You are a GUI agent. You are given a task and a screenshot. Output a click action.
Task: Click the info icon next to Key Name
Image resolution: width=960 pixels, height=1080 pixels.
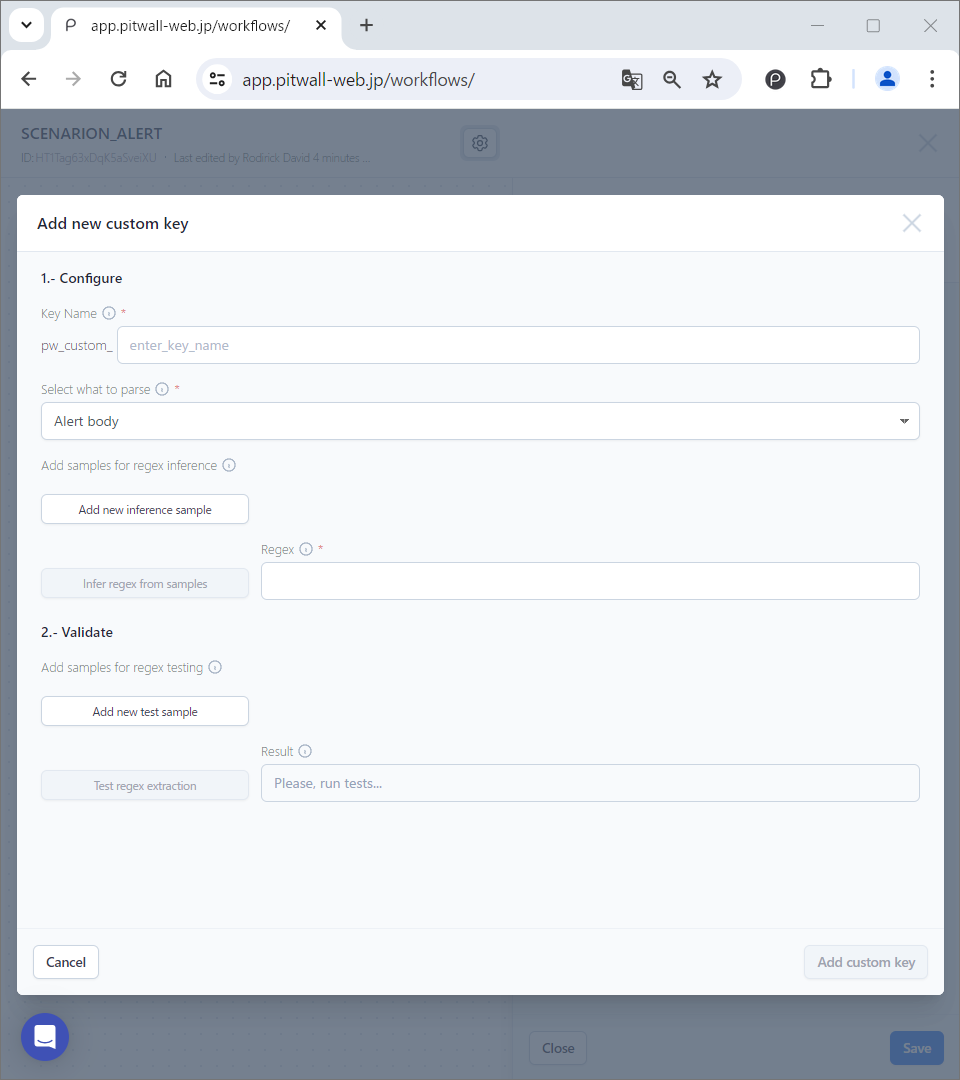108,313
